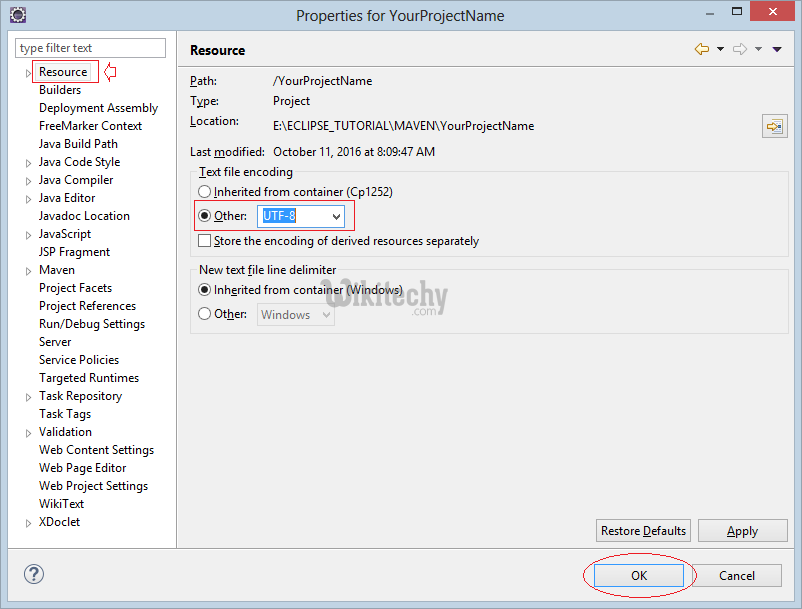Open the Project Facets page
802x609 pixels.
[75, 288]
